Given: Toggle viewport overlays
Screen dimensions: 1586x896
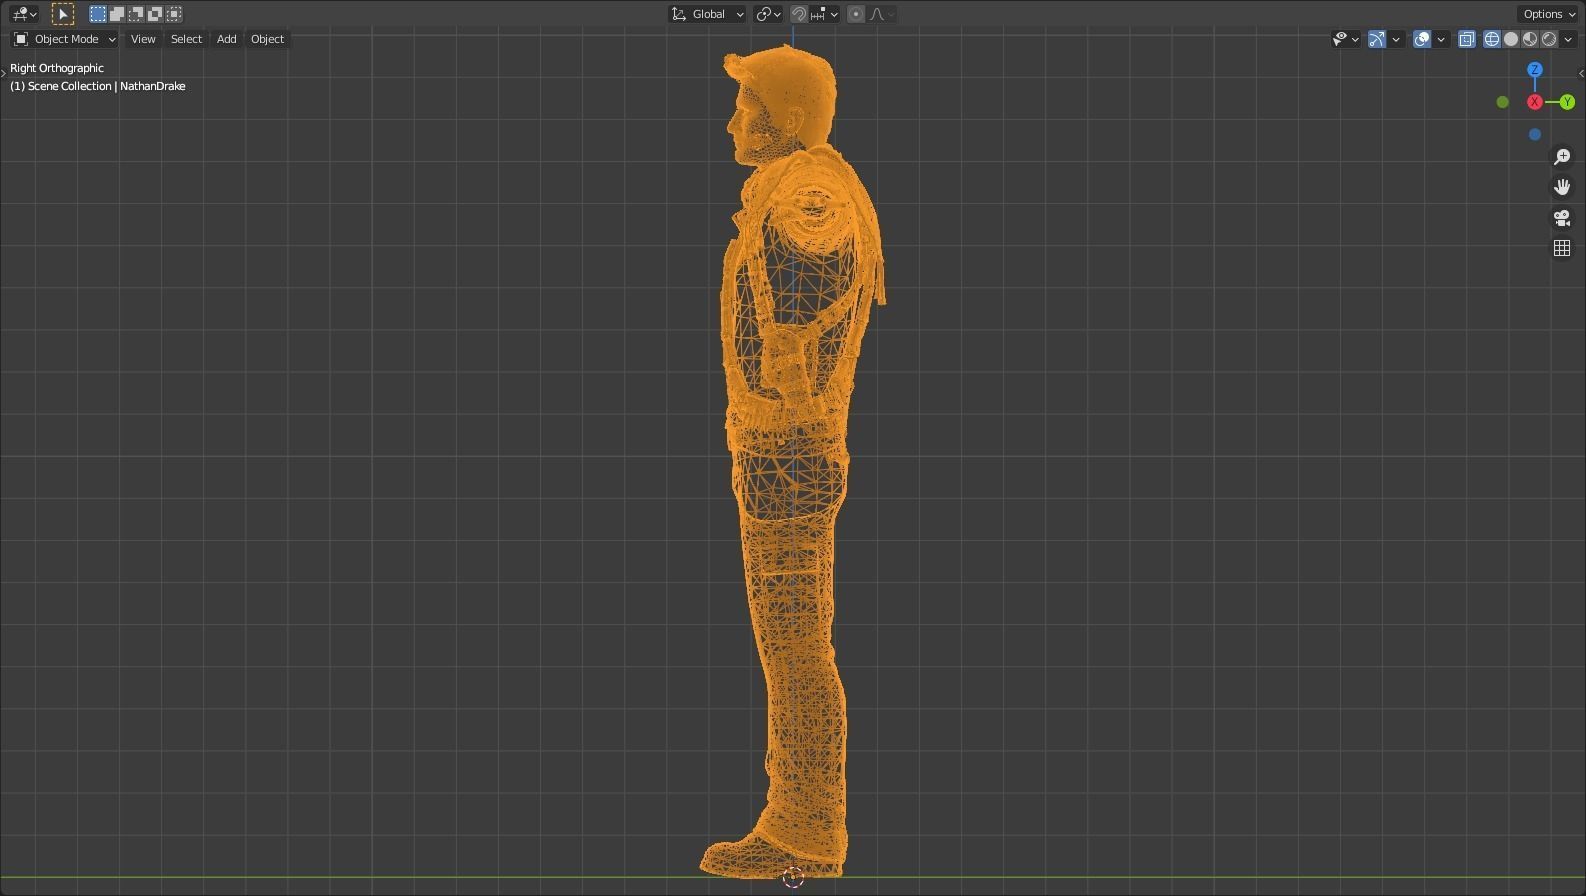Looking at the screenshot, I should [1422, 39].
